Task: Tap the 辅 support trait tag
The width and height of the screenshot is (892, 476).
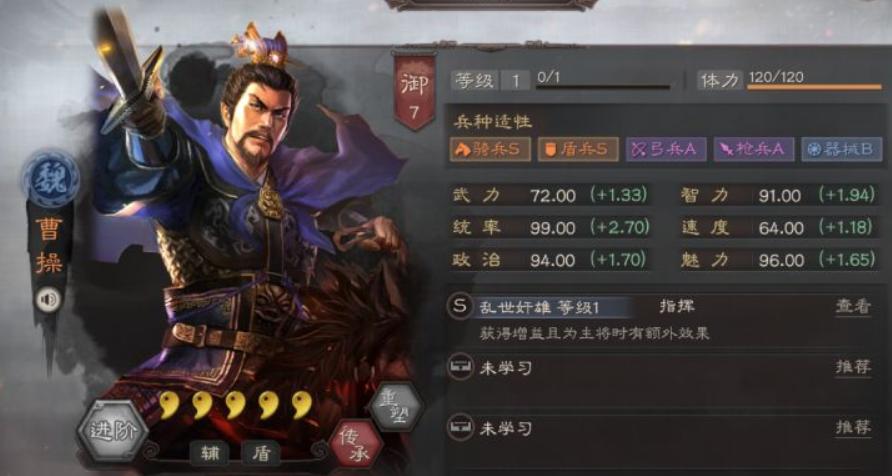Action: (x=209, y=453)
